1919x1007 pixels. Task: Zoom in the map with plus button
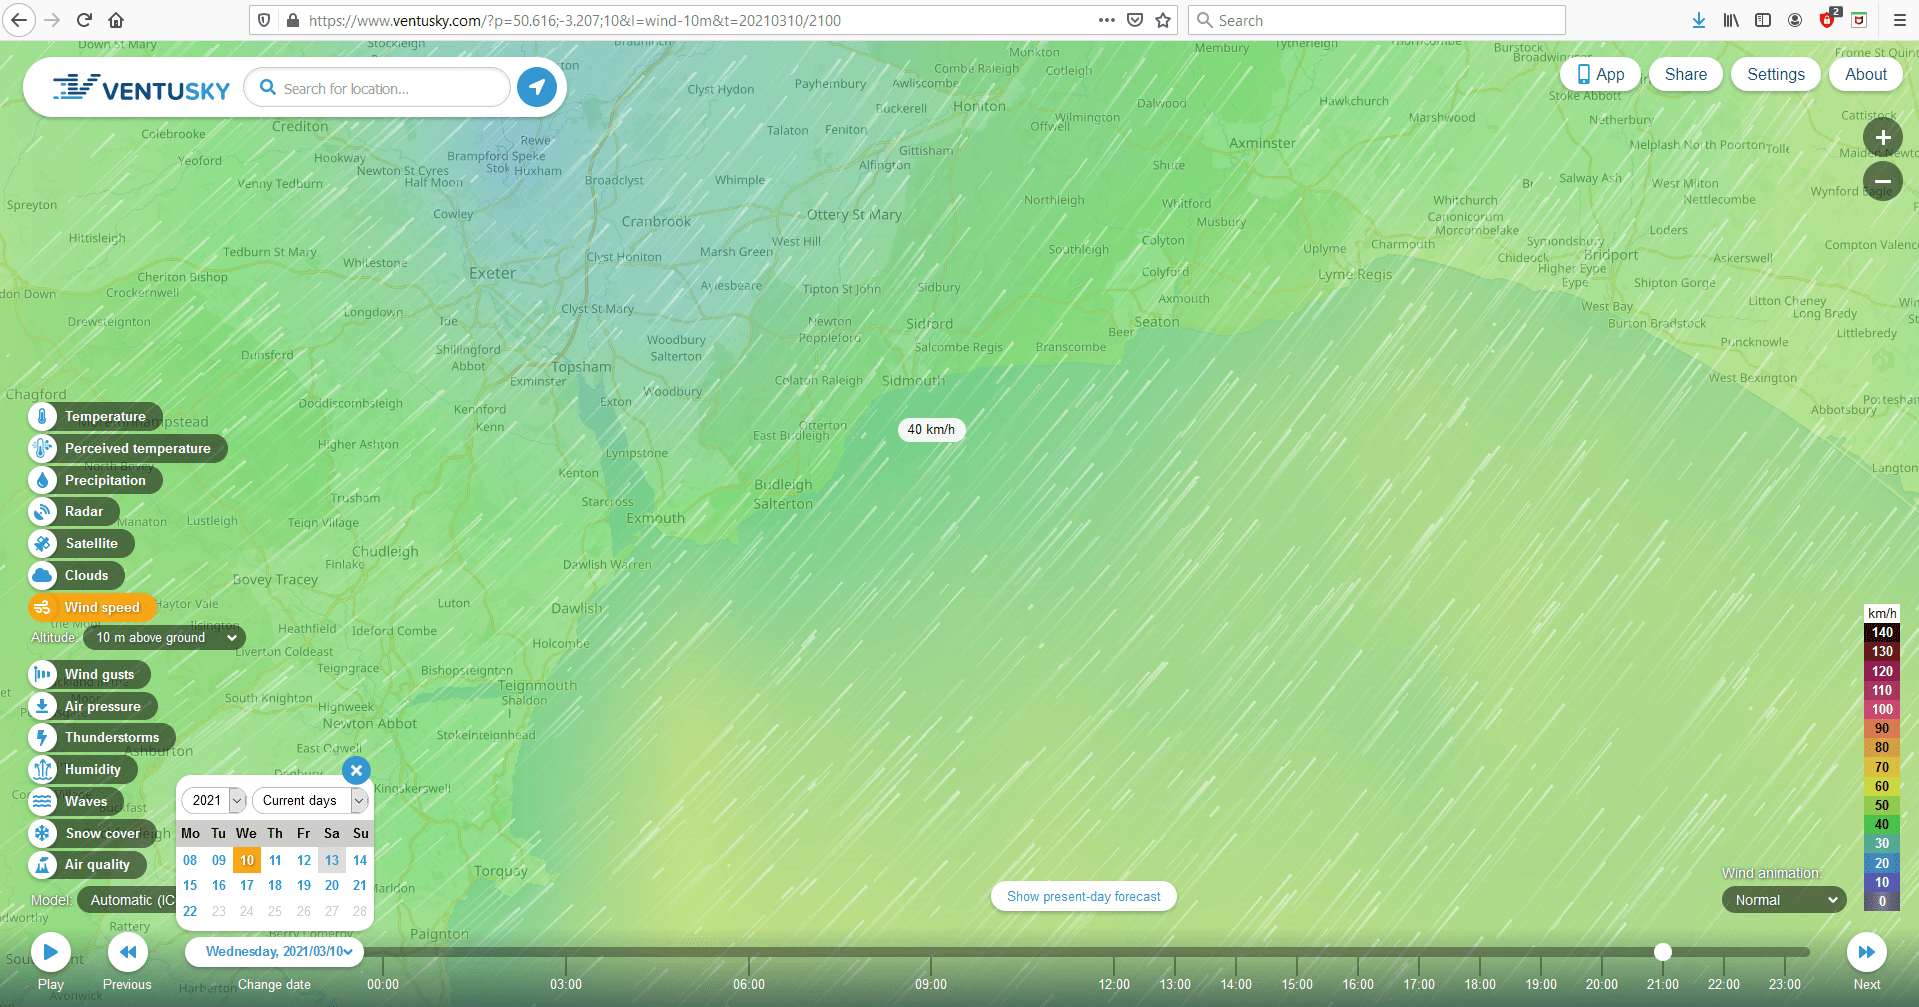[1882, 138]
